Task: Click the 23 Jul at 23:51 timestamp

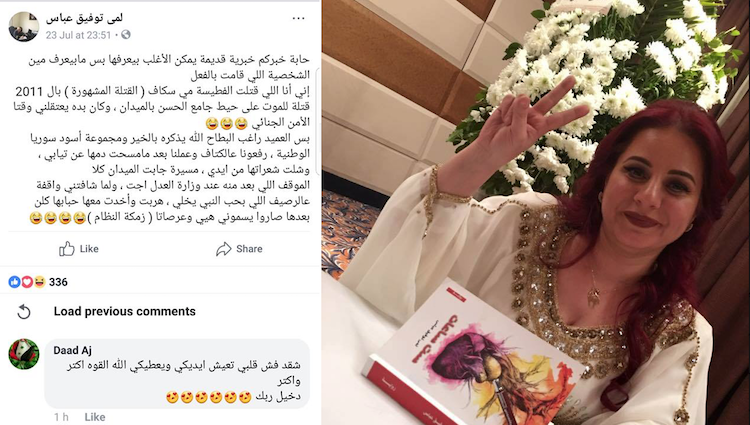Action: pyautogui.click(x=78, y=35)
